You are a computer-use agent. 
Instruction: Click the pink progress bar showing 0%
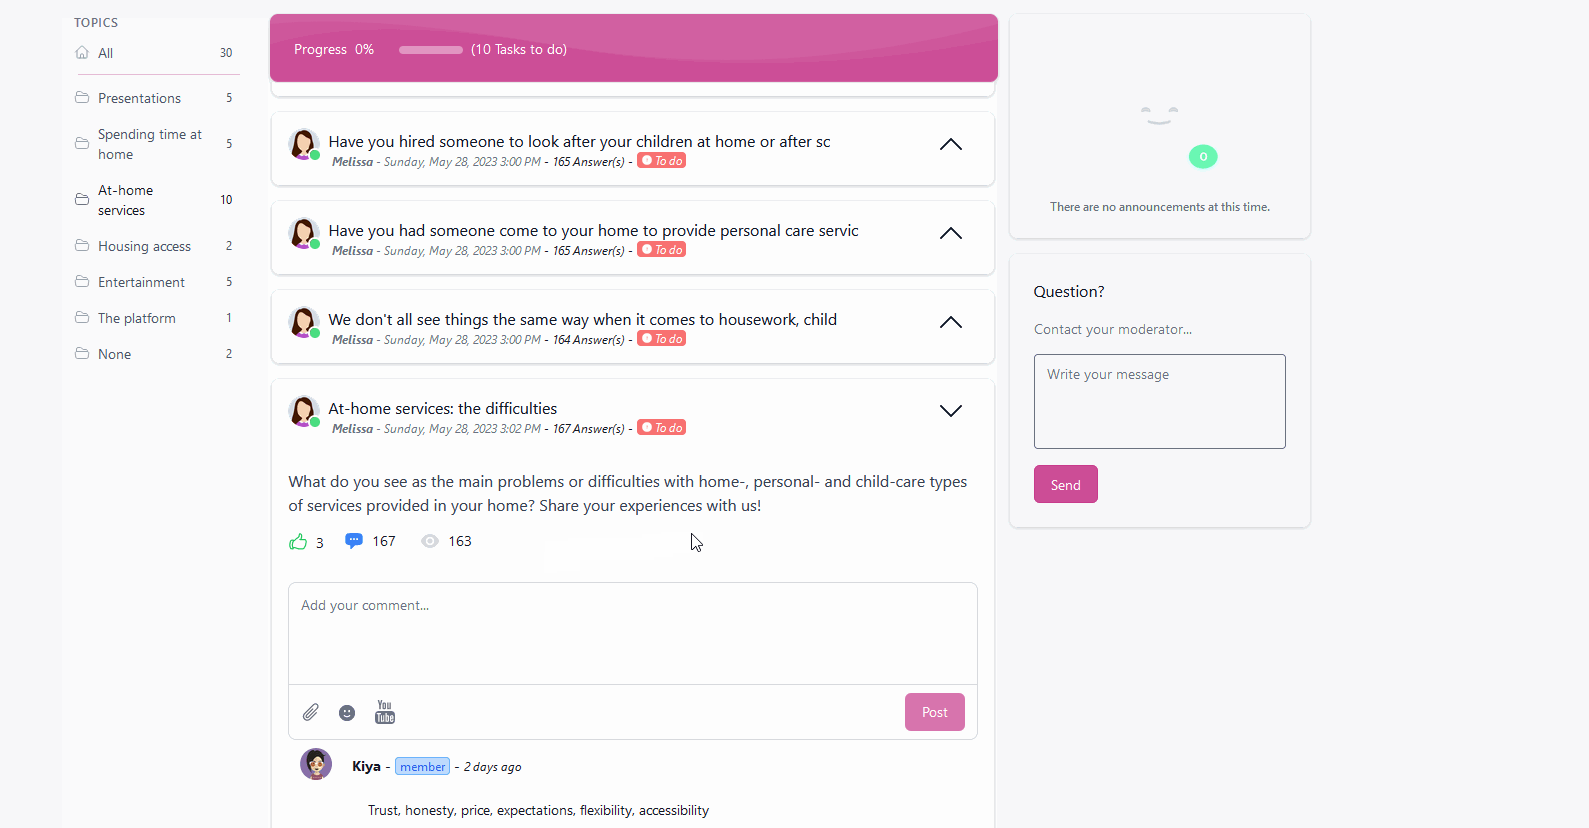coord(430,49)
